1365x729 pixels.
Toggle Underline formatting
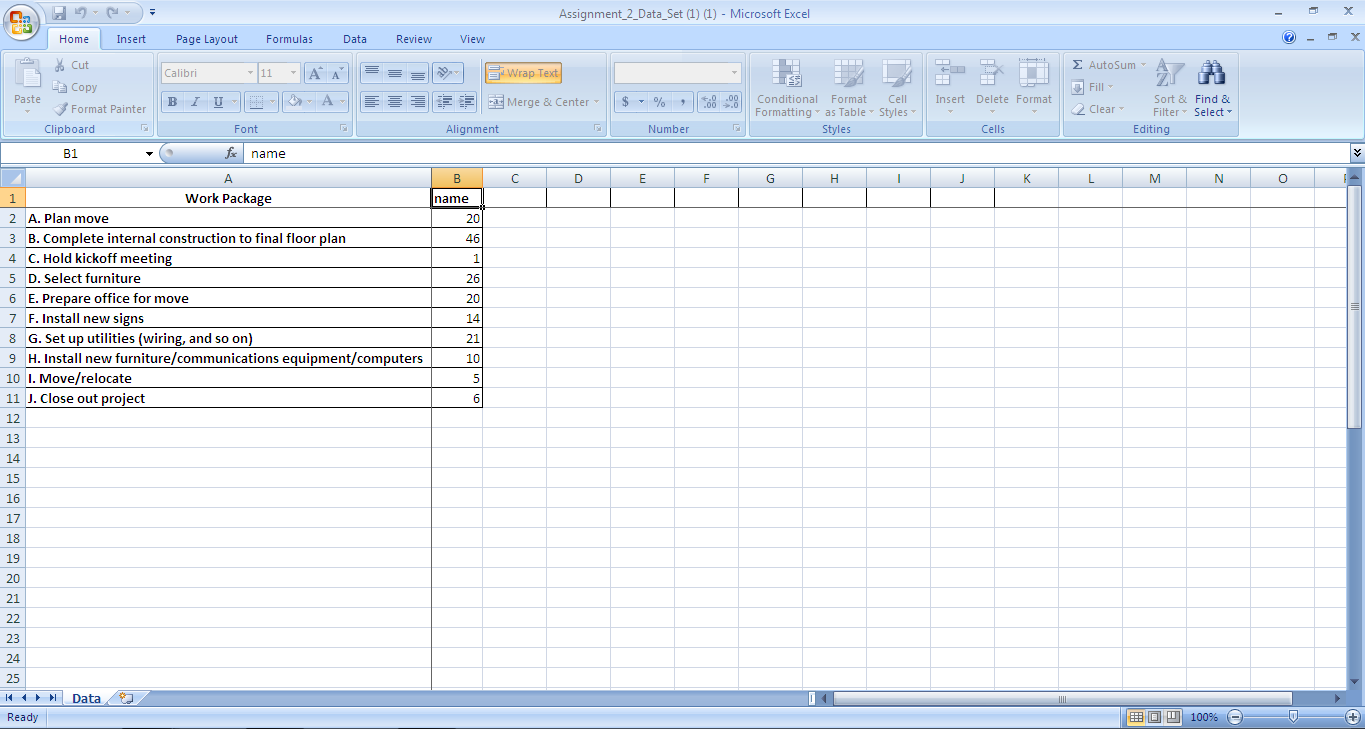click(218, 102)
